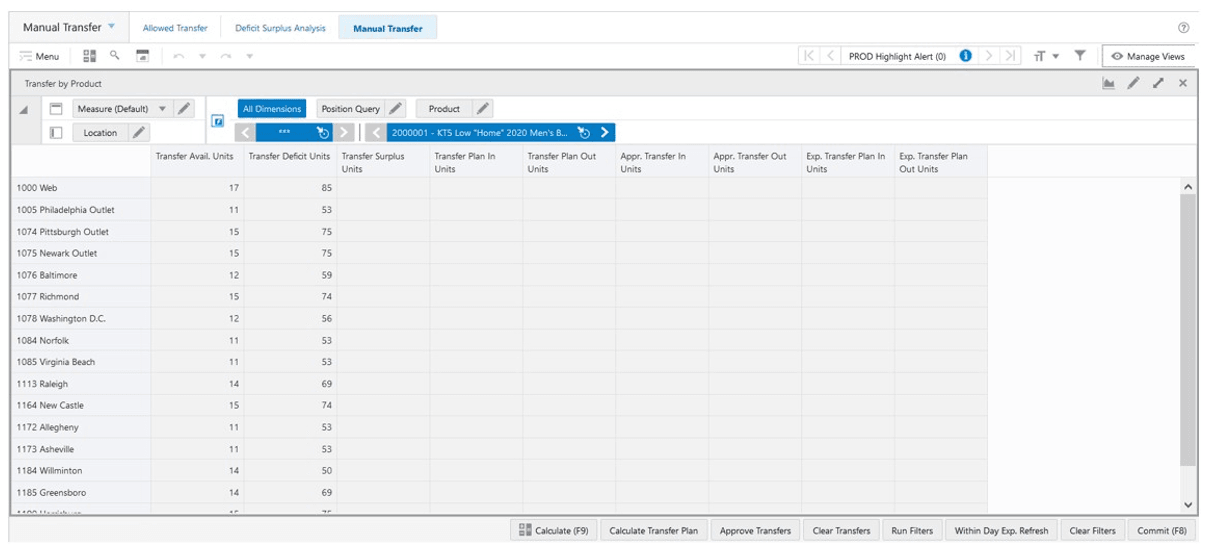Screen dimensions: 1206x548
Task: Open the *** page slice selector
Action: pos(285,132)
